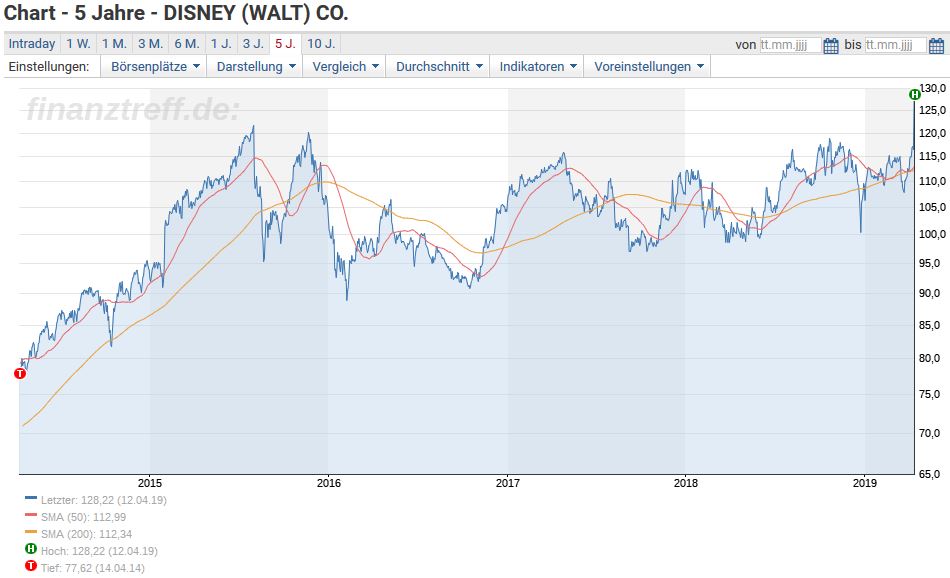The image size is (950, 578).
Task: Click the 100,0 y-axis value
Action: 932,234
